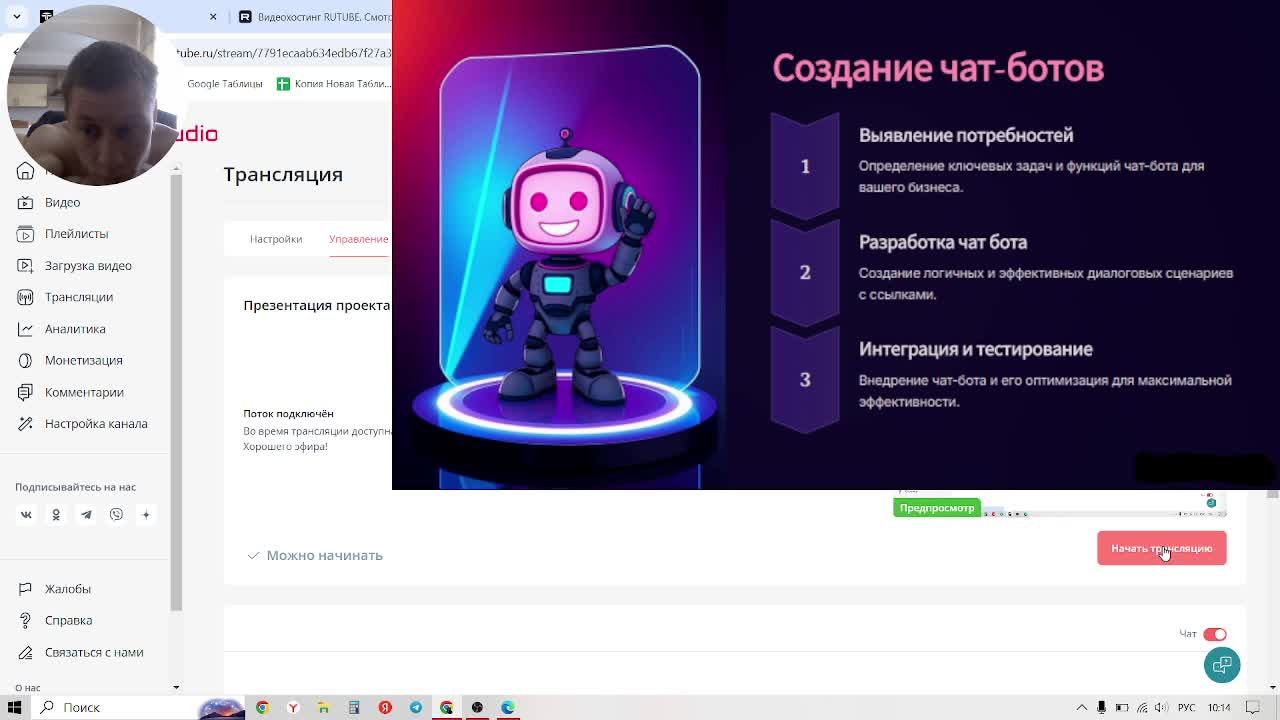Open the support chat bubble widget
The height and width of the screenshot is (720, 1280).
pyautogui.click(x=1222, y=665)
